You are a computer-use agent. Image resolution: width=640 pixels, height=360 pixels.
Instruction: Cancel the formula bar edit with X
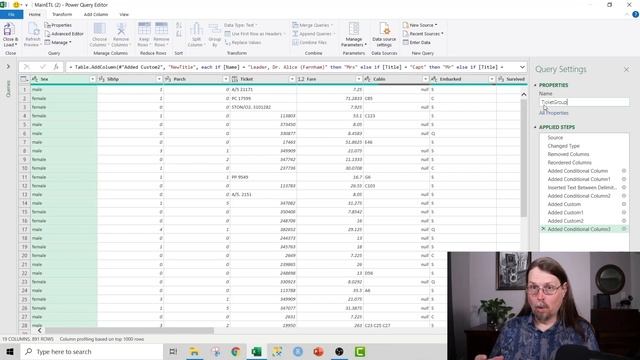[x=27, y=67]
